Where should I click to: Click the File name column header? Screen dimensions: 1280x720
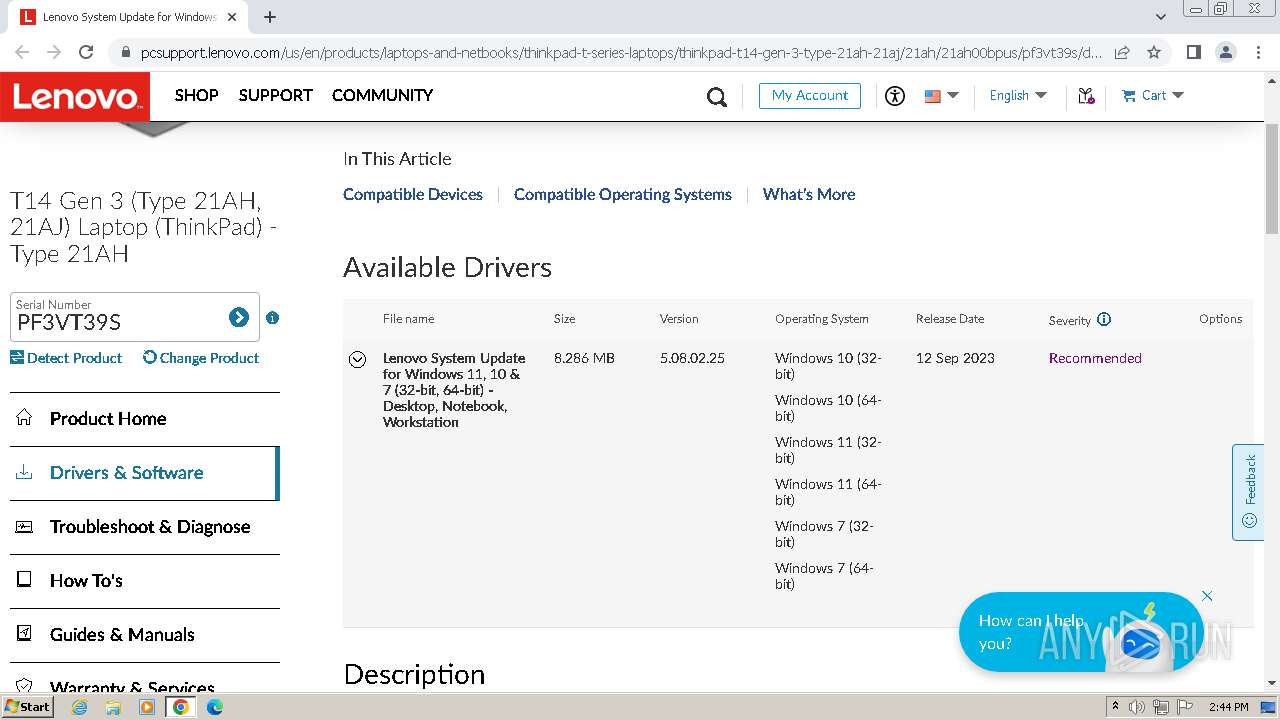(408, 319)
